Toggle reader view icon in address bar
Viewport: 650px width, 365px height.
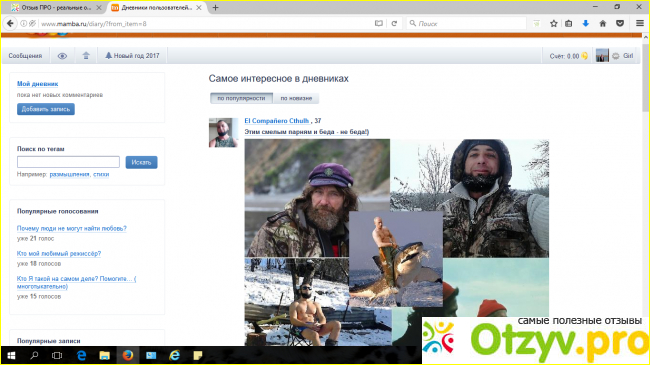[378, 24]
